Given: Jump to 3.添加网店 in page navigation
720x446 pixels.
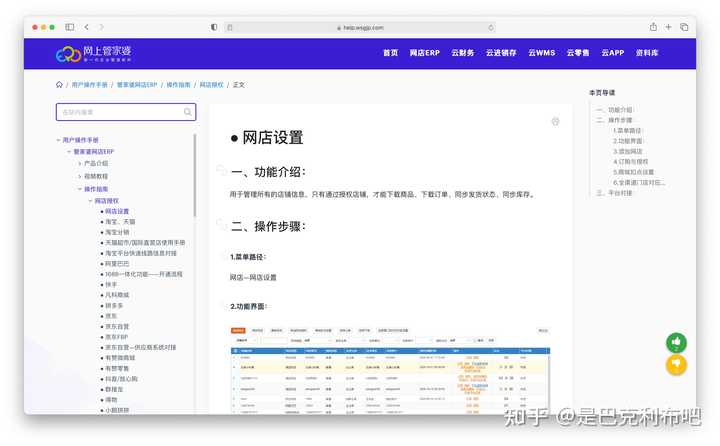Looking at the screenshot, I should point(628,151).
